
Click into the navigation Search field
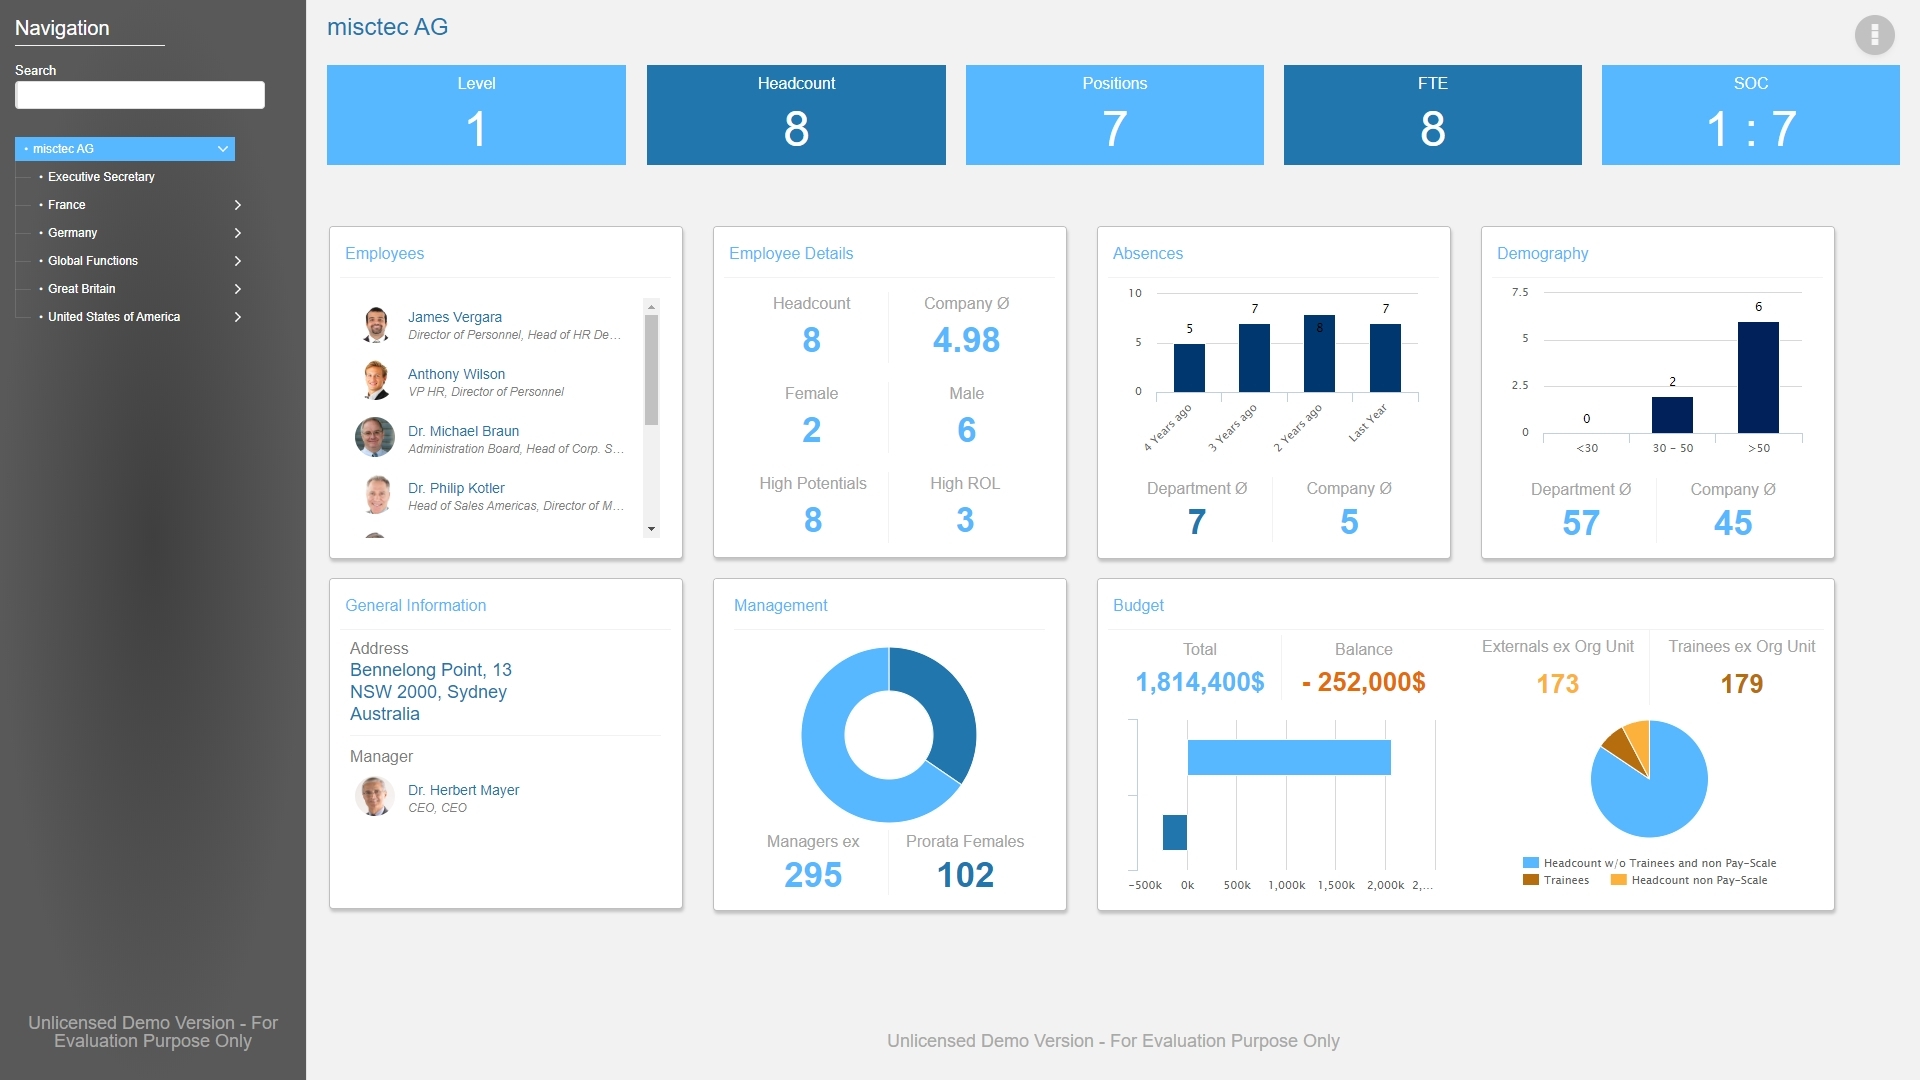140,95
